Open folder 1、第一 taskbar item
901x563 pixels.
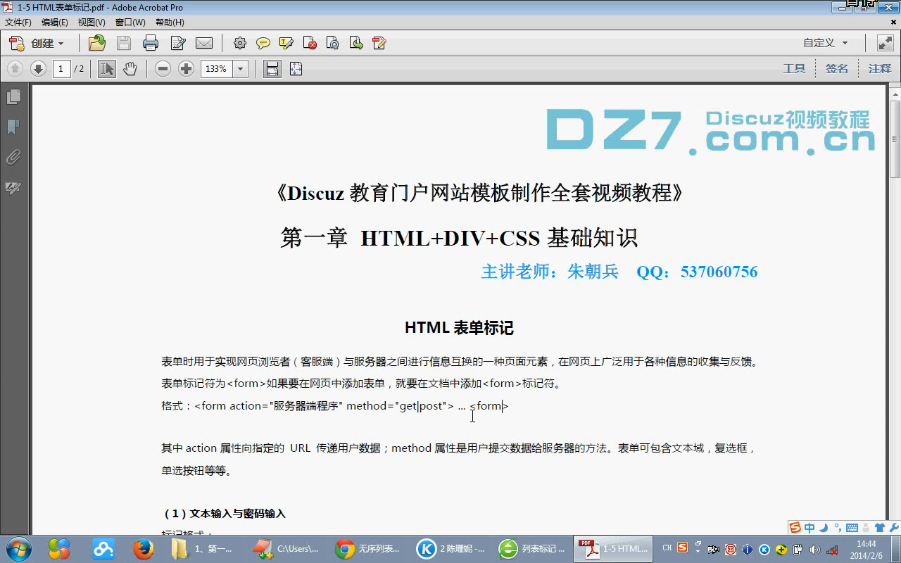click(204, 549)
